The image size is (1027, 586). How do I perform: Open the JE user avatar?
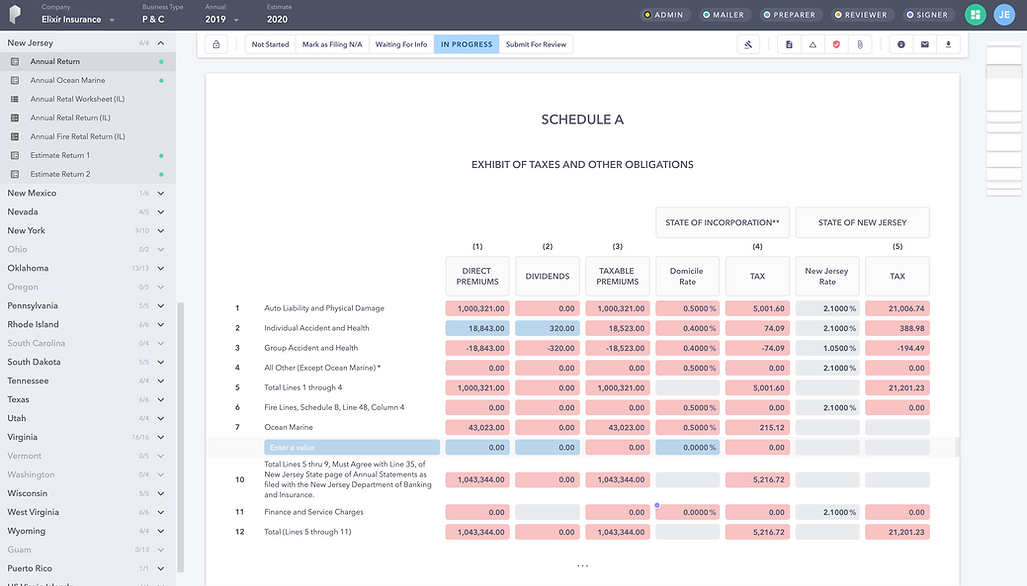click(1004, 14)
